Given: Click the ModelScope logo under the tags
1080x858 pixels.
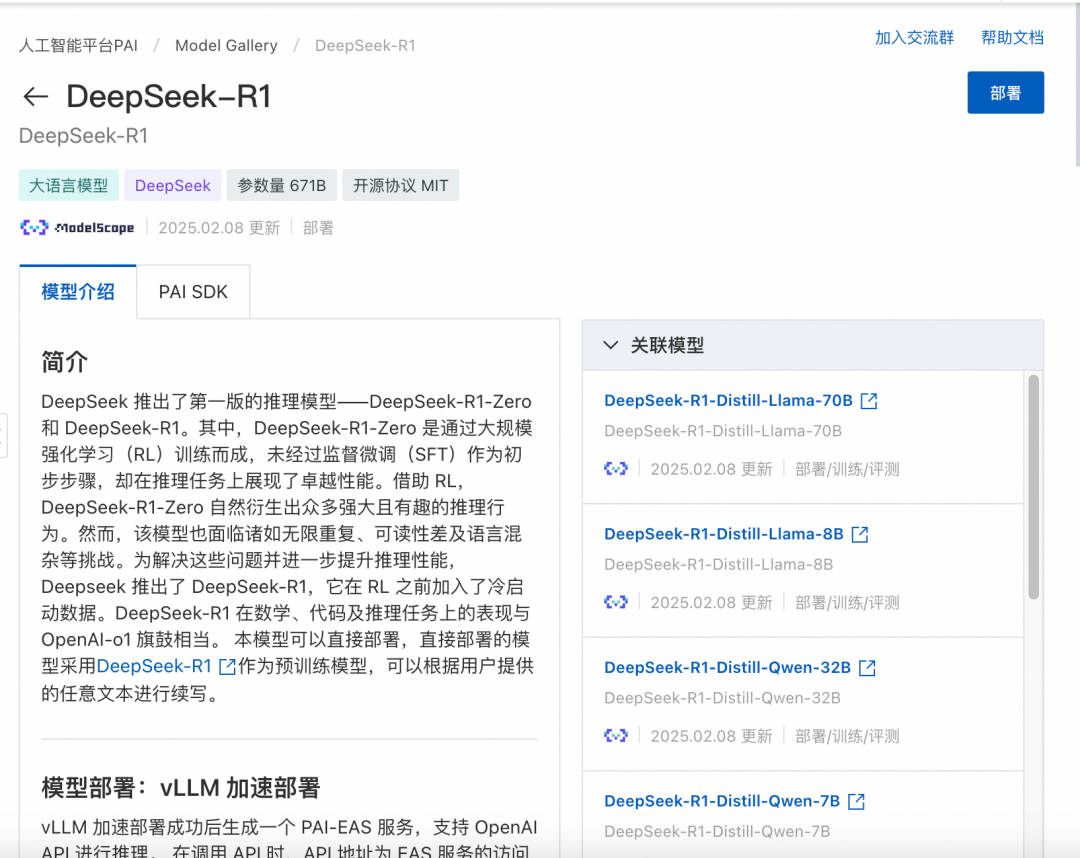Looking at the screenshot, I should 77,227.
